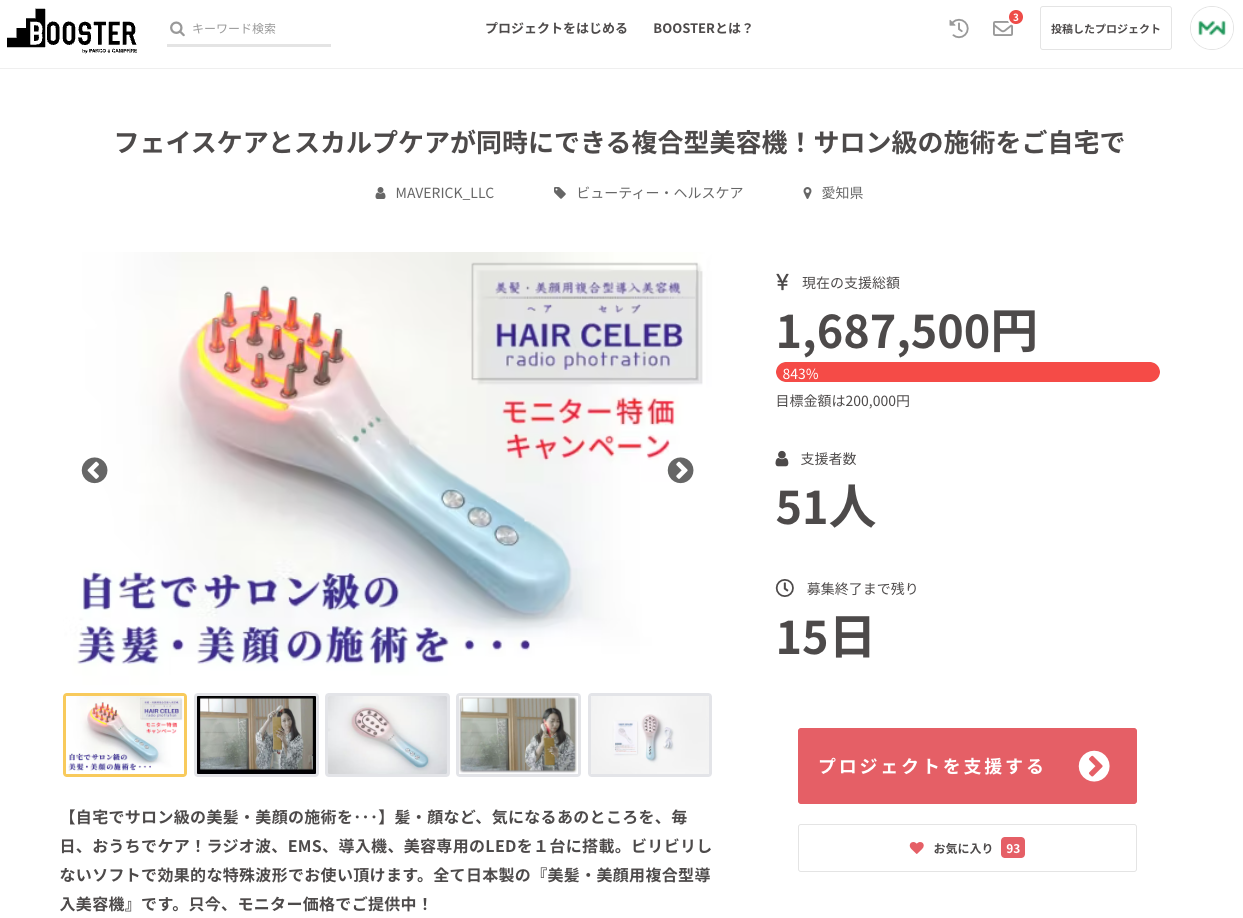
Task: Click the heart favorite icon
Action: click(916, 848)
